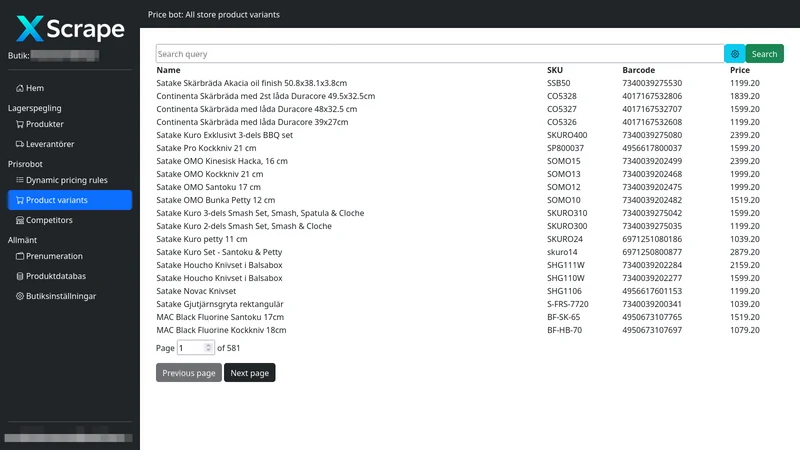Click the Competitors shop icon
Viewport: 800px width, 450px height.
20,220
